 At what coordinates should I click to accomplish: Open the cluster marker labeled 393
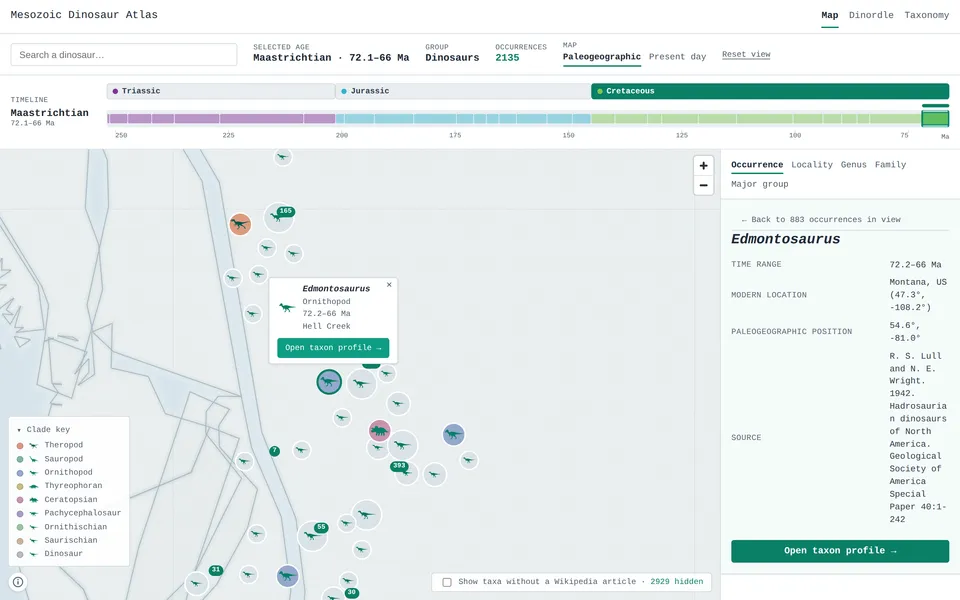tap(405, 471)
